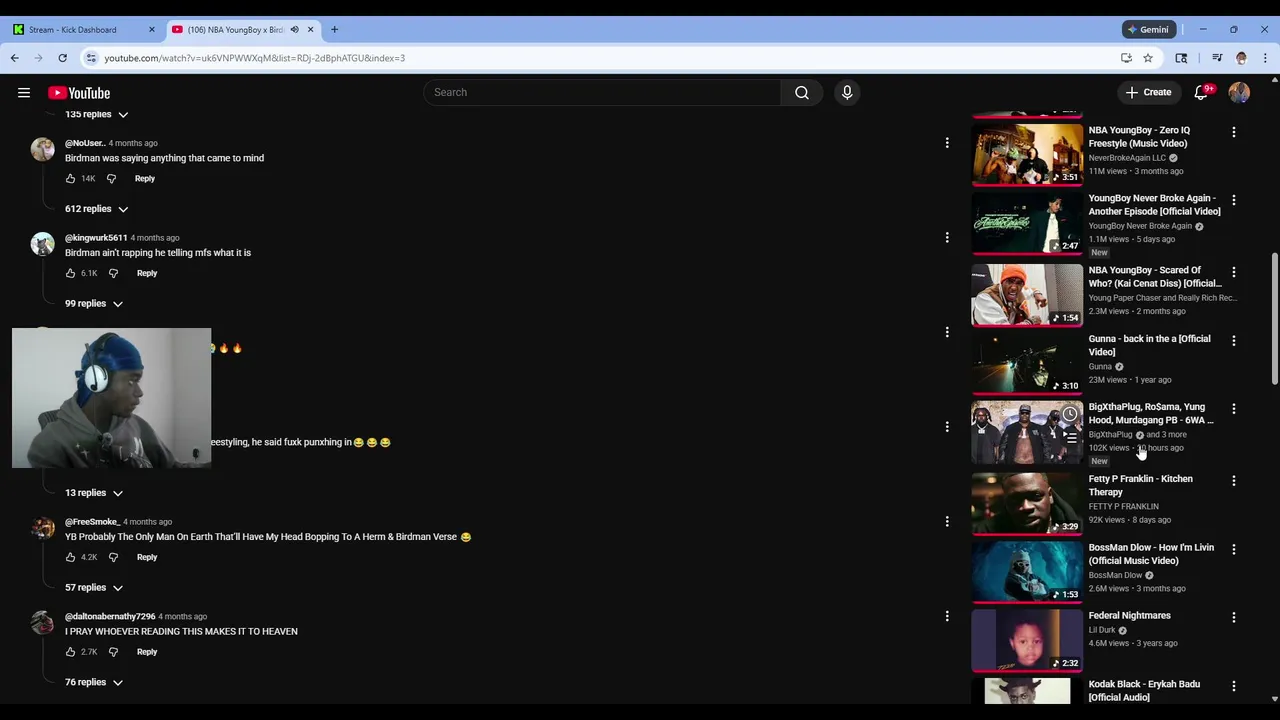
Task: Open the Chrome profile avatar
Action: click(x=1241, y=58)
